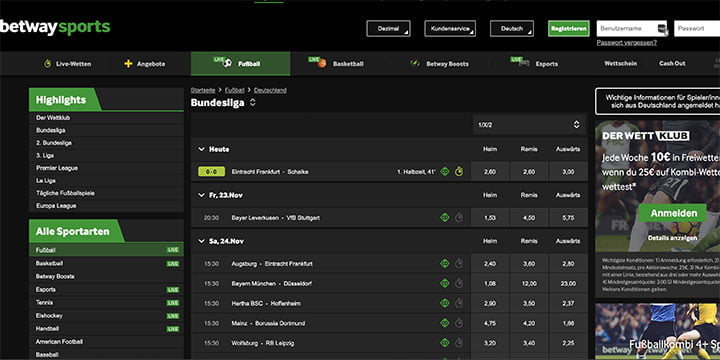
Task: Collapse the Fr, 23.Nov section
Action: click(x=201, y=195)
